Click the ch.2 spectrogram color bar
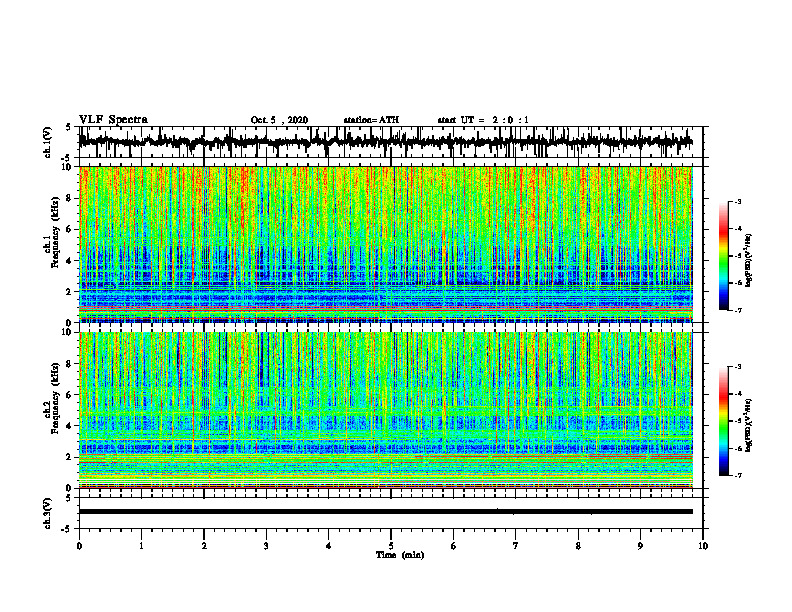Screen dimensions: 792x612 pyautogui.click(x=724, y=421)
